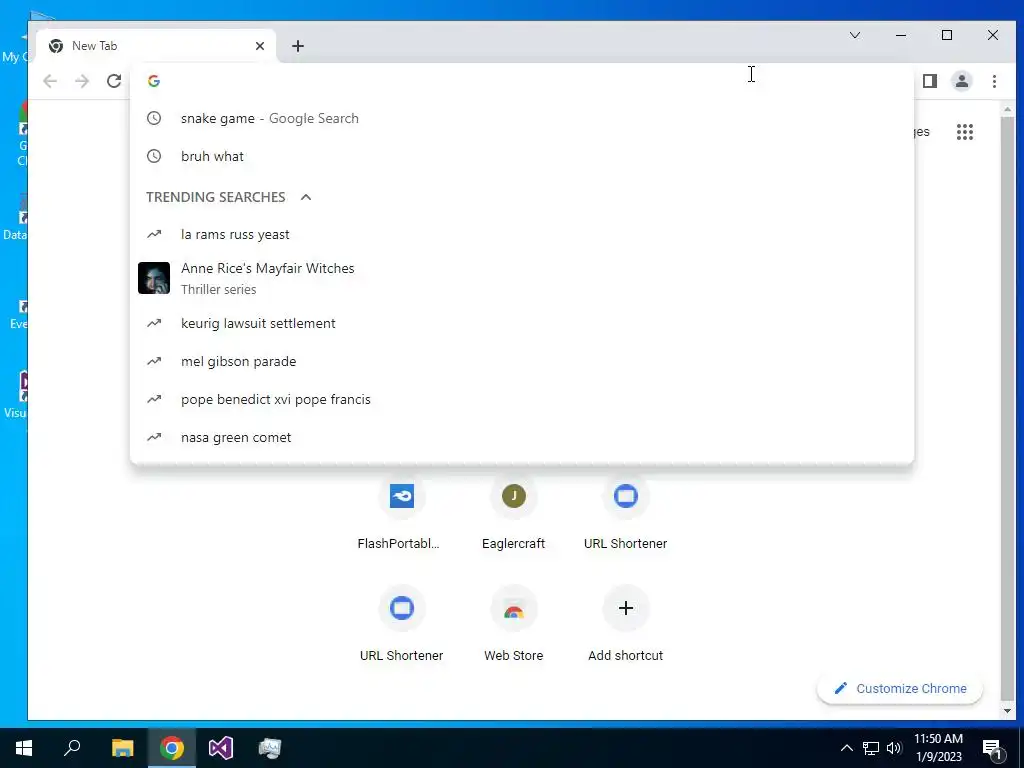
Task: Click the Google G icon in address bar
Action: [153, 81]
